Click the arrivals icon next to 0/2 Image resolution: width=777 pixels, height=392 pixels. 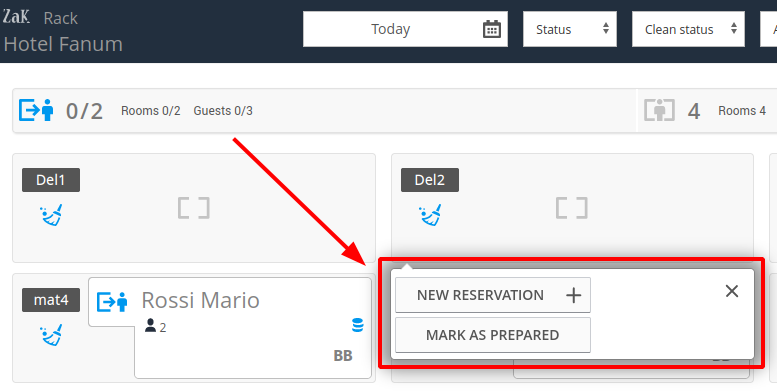36,110
